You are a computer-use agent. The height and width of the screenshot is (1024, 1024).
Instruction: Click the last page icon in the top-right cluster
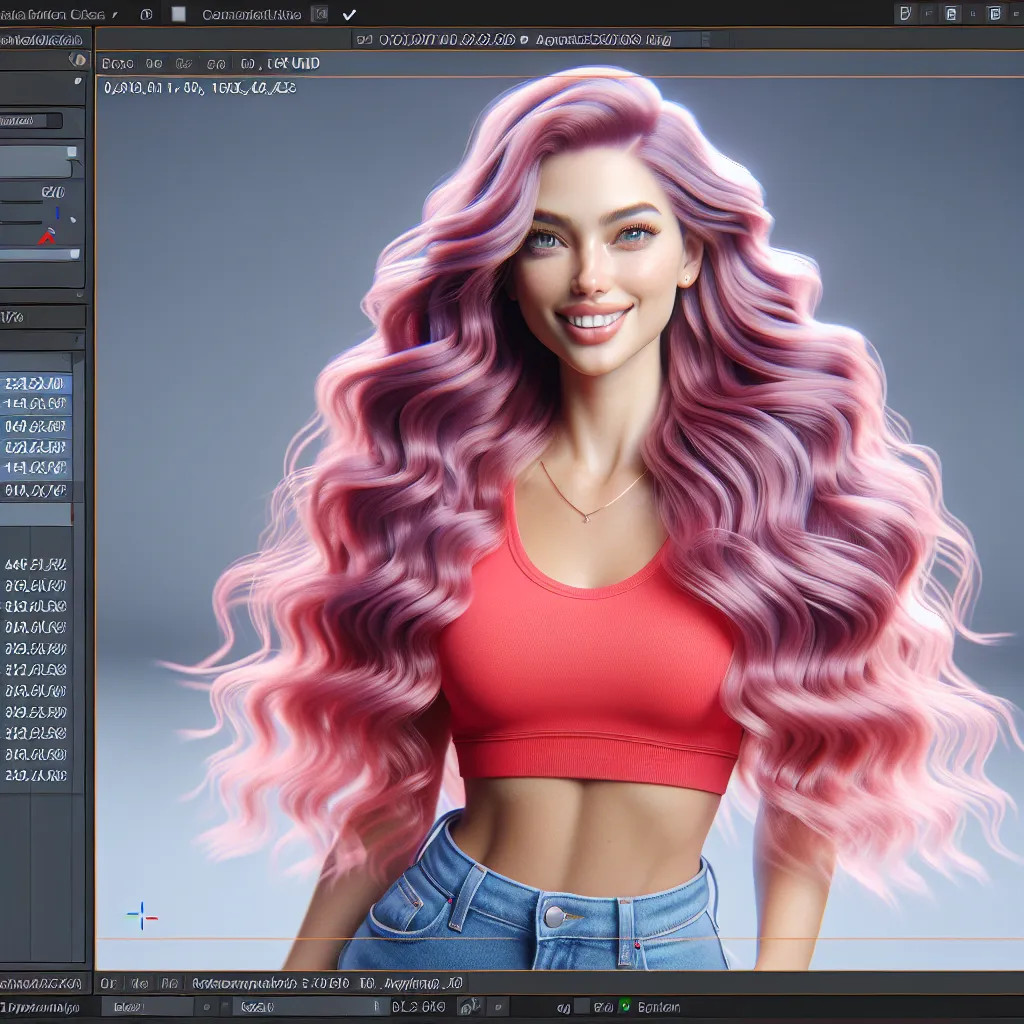994,13
